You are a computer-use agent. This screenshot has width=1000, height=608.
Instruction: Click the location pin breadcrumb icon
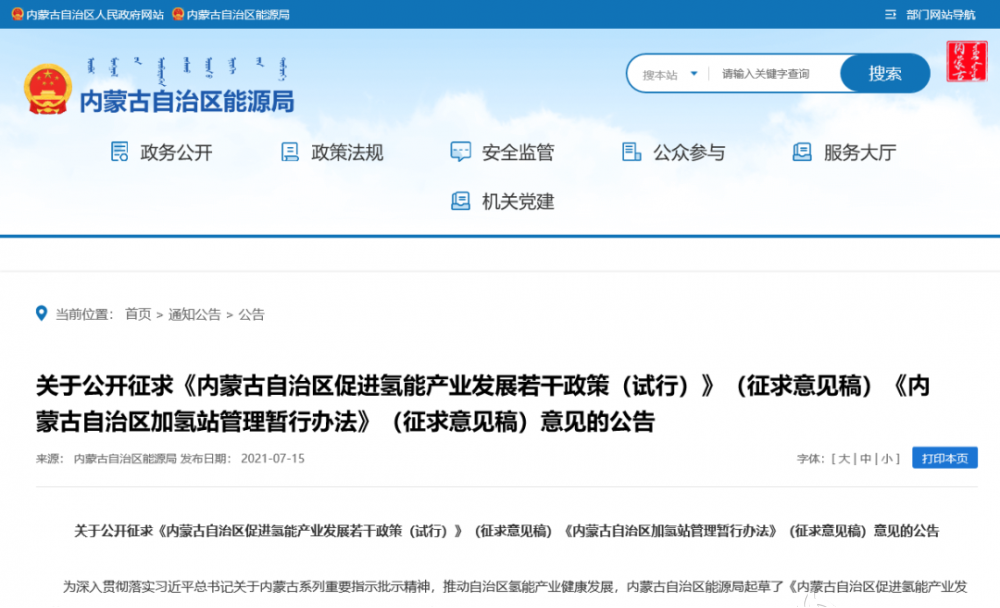pyautogui.click(x=41, y=313)
